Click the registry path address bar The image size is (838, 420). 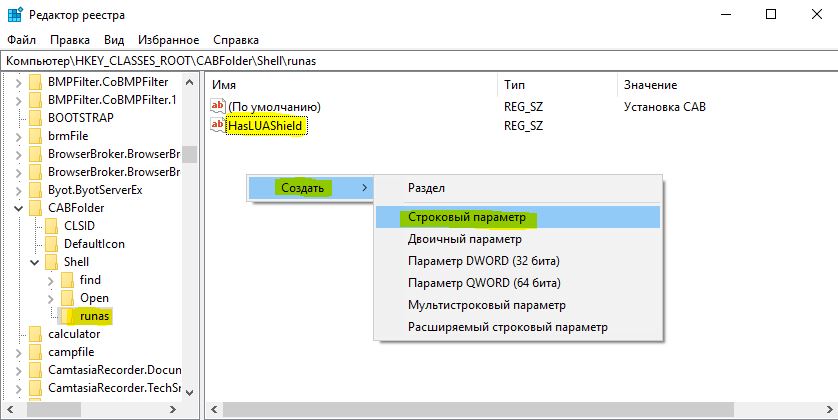(419, 61)
